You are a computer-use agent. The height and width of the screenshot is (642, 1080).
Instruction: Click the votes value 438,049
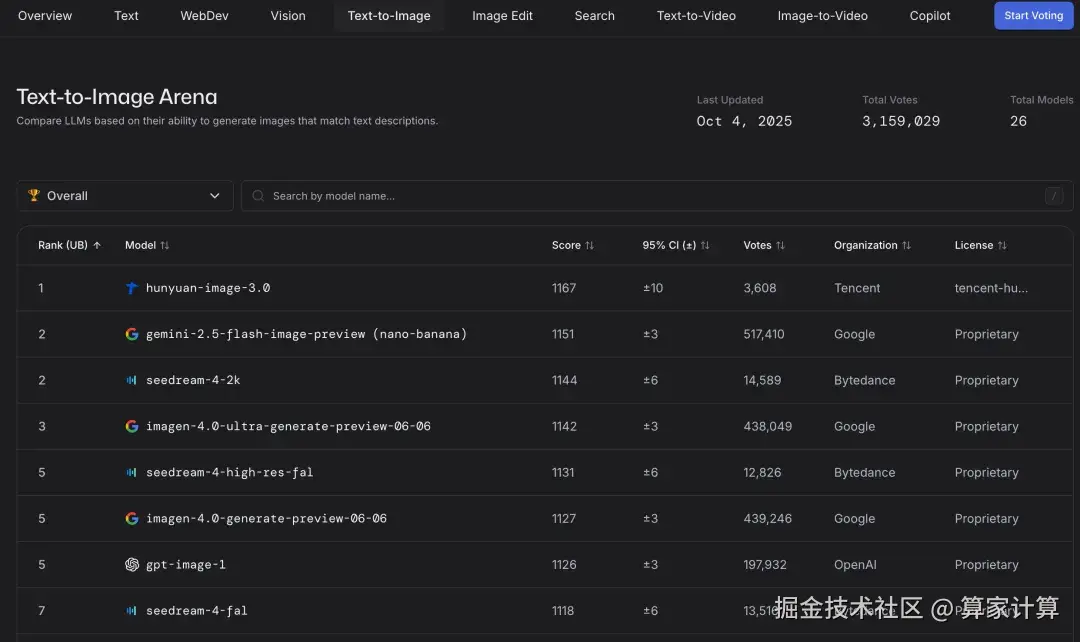click(x=767, y=426)
